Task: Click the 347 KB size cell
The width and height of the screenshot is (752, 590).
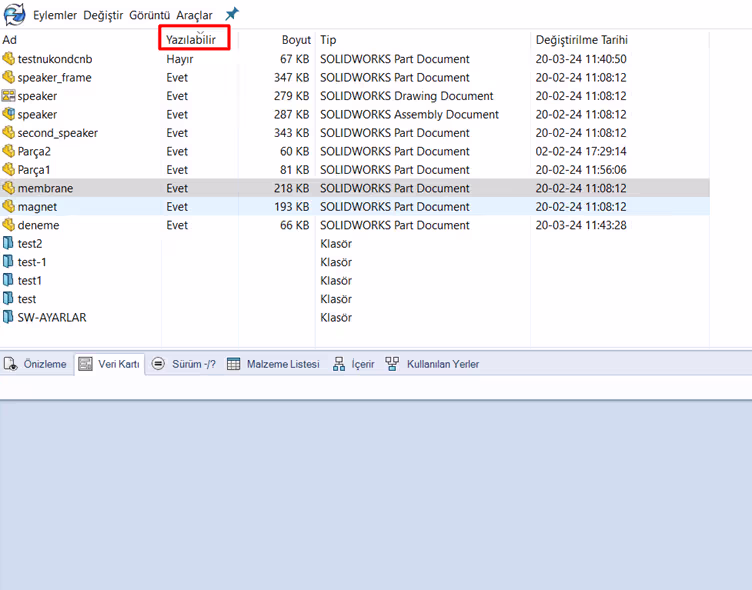Action: 292,78
